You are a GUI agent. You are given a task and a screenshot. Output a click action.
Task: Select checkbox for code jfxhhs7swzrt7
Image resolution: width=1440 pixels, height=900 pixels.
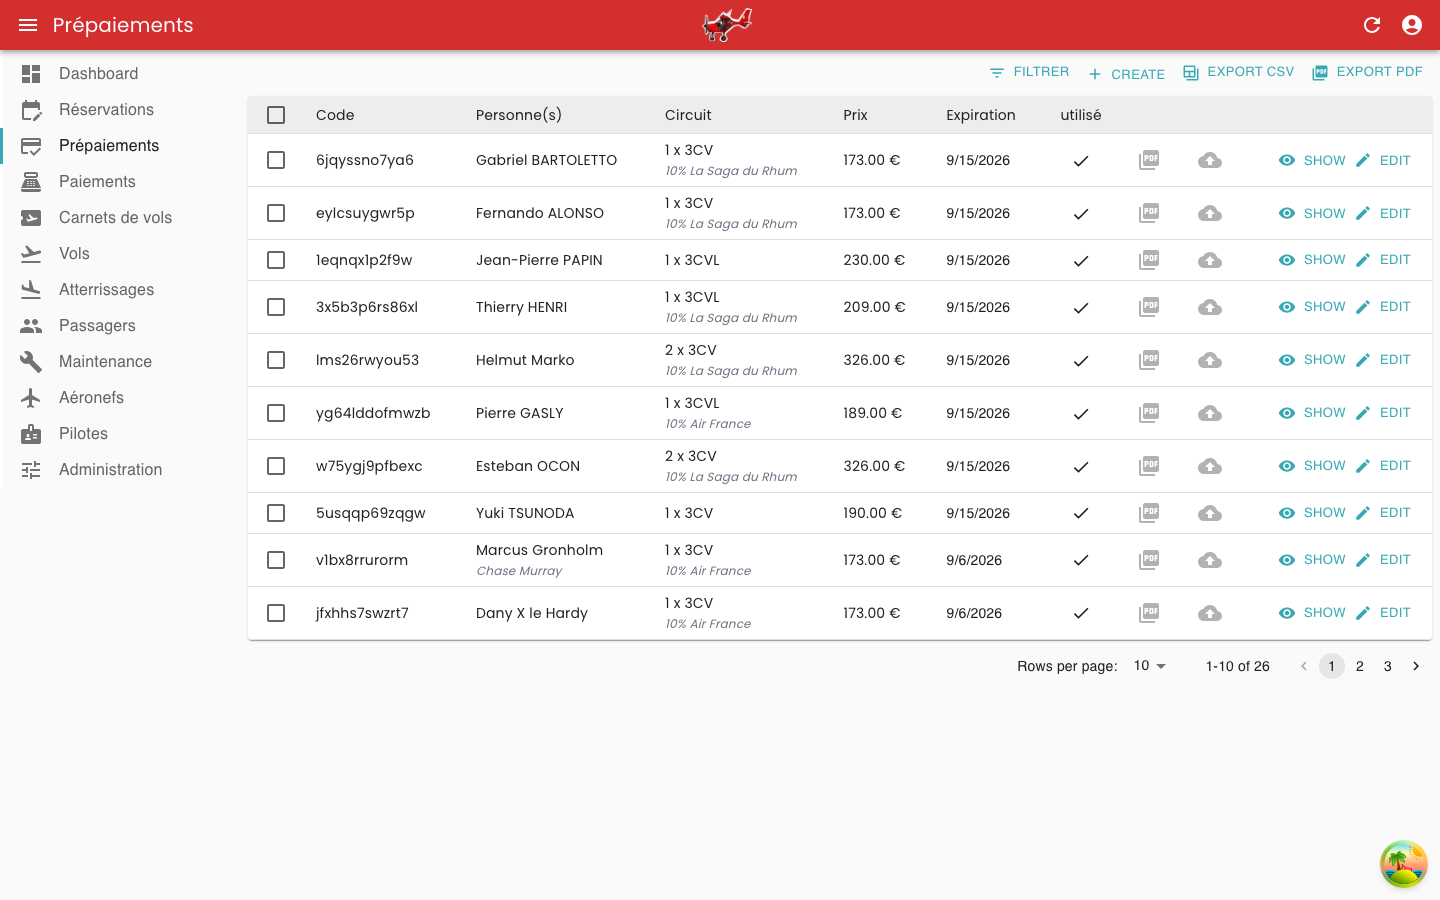point(276,613)
